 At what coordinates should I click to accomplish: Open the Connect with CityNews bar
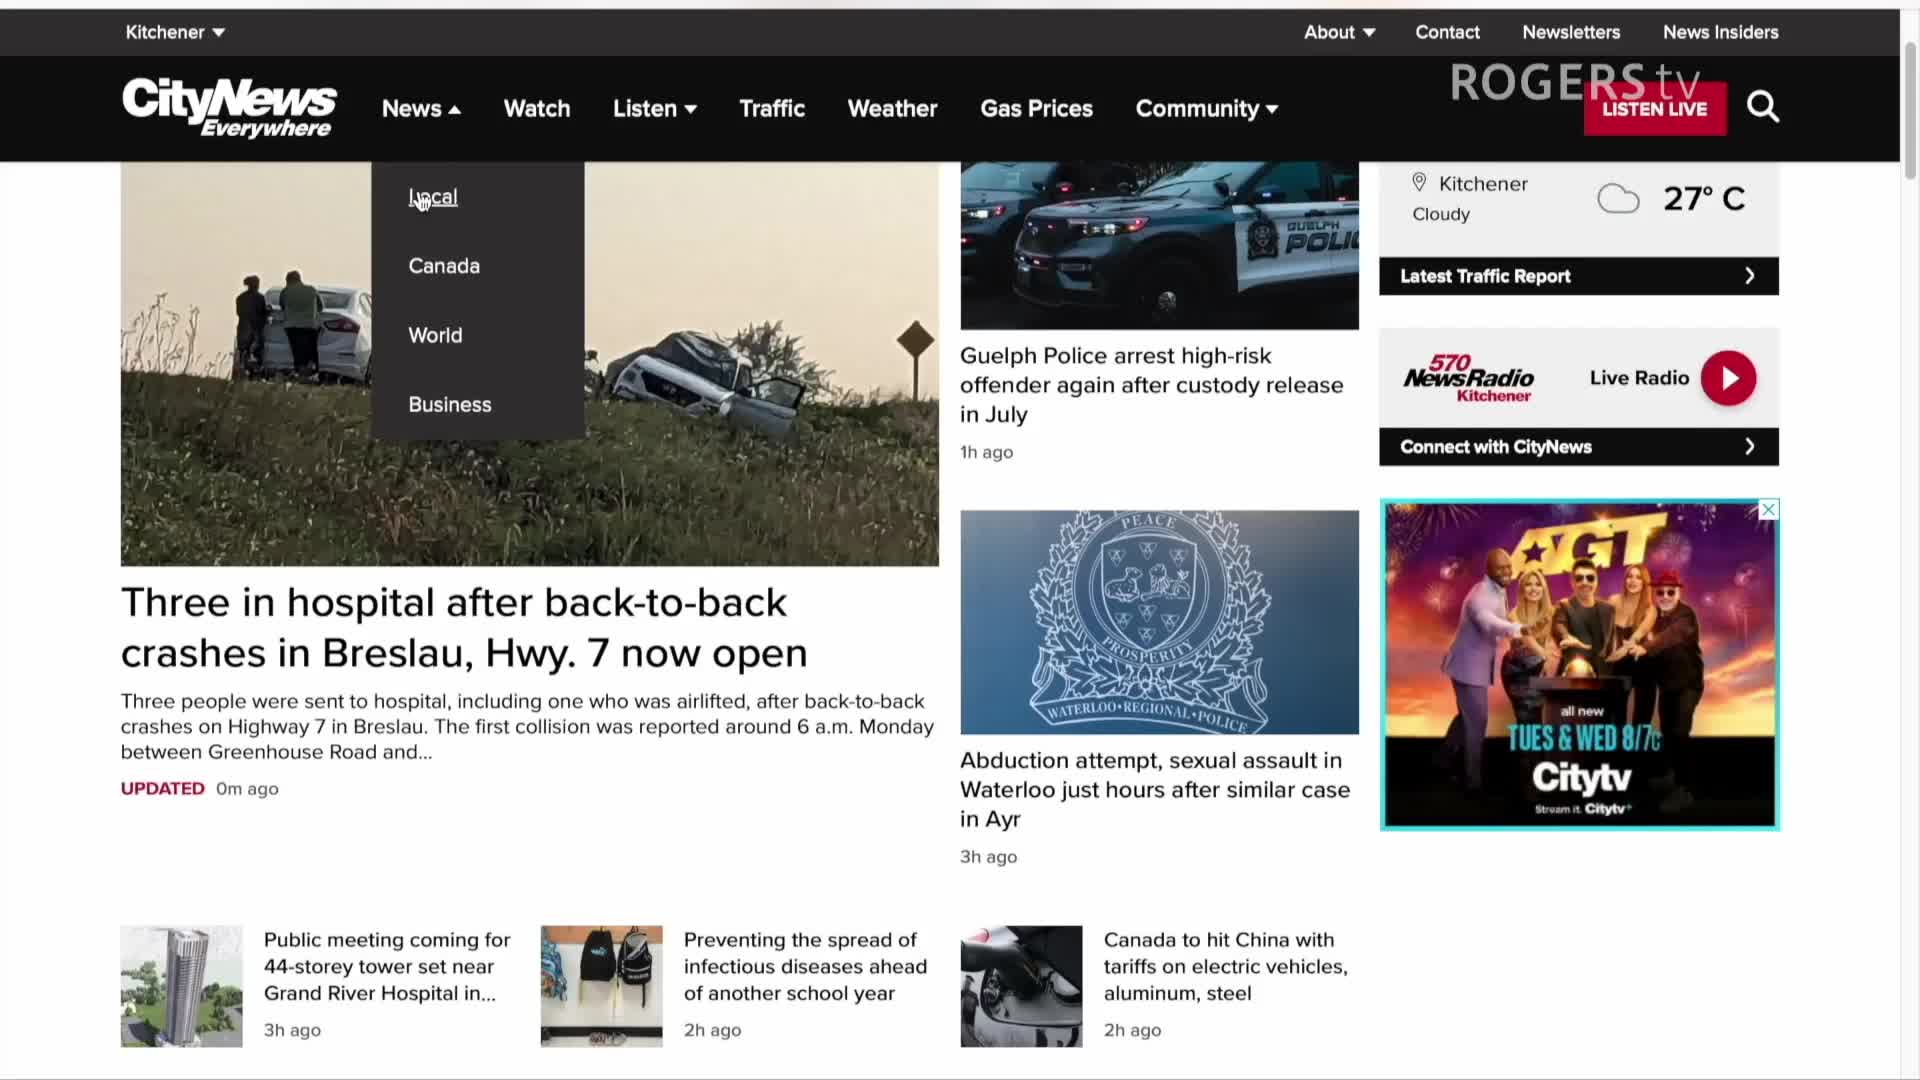point(1579,447)
